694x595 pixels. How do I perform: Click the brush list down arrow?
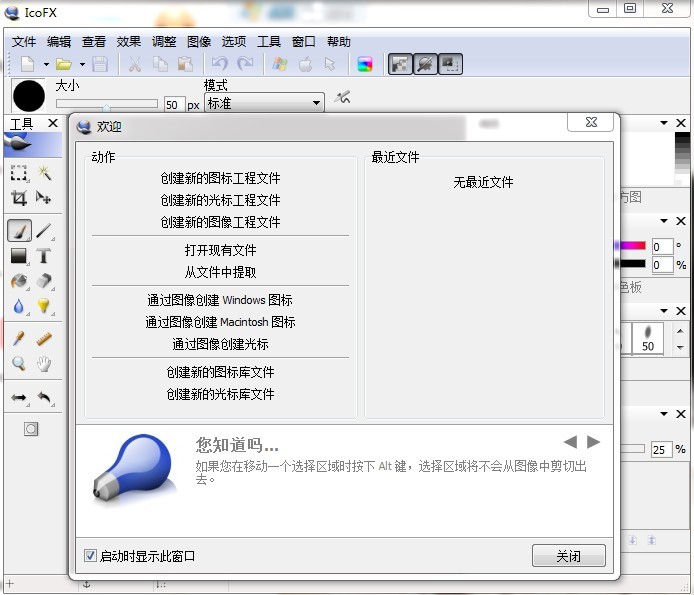680,348
